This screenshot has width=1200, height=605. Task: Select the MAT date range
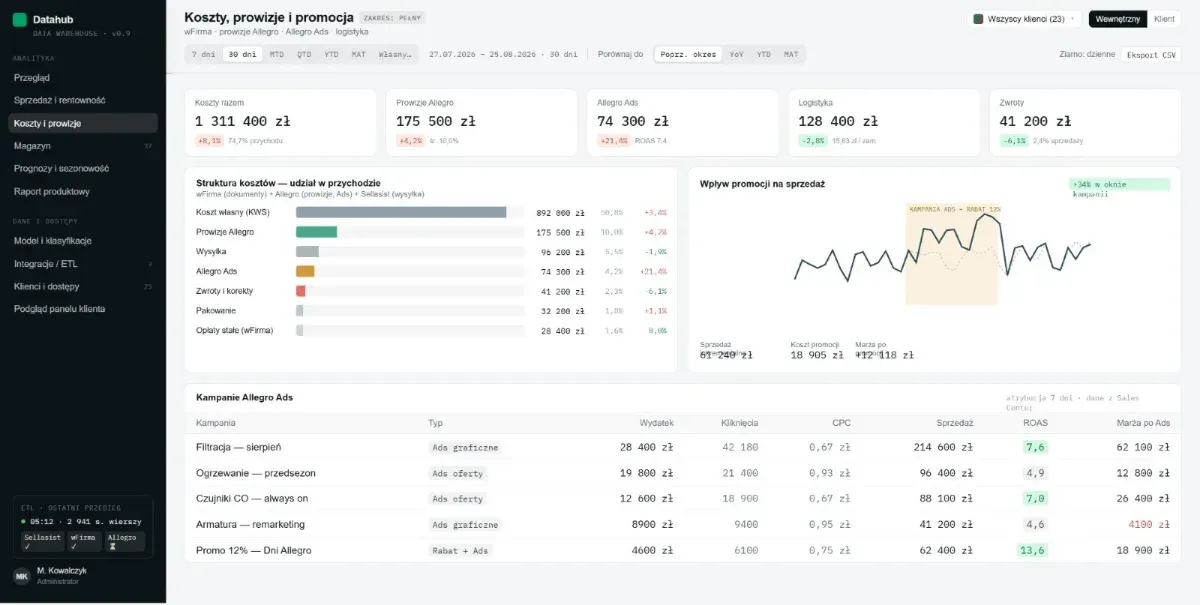coord(358,54)
